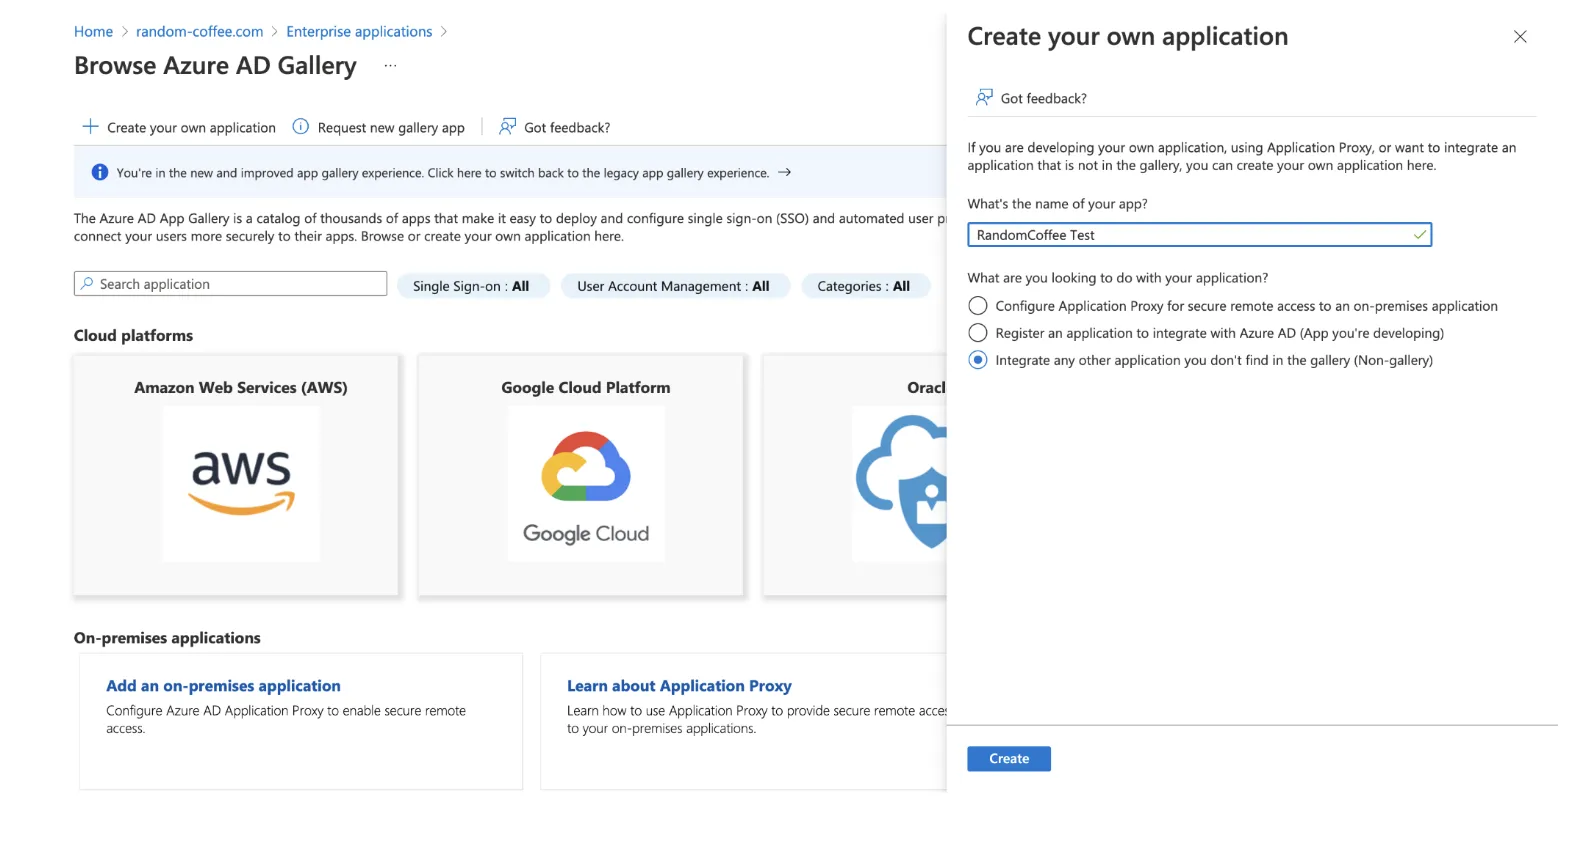Go to Home breadcrumb

click(x=93, y=32)
